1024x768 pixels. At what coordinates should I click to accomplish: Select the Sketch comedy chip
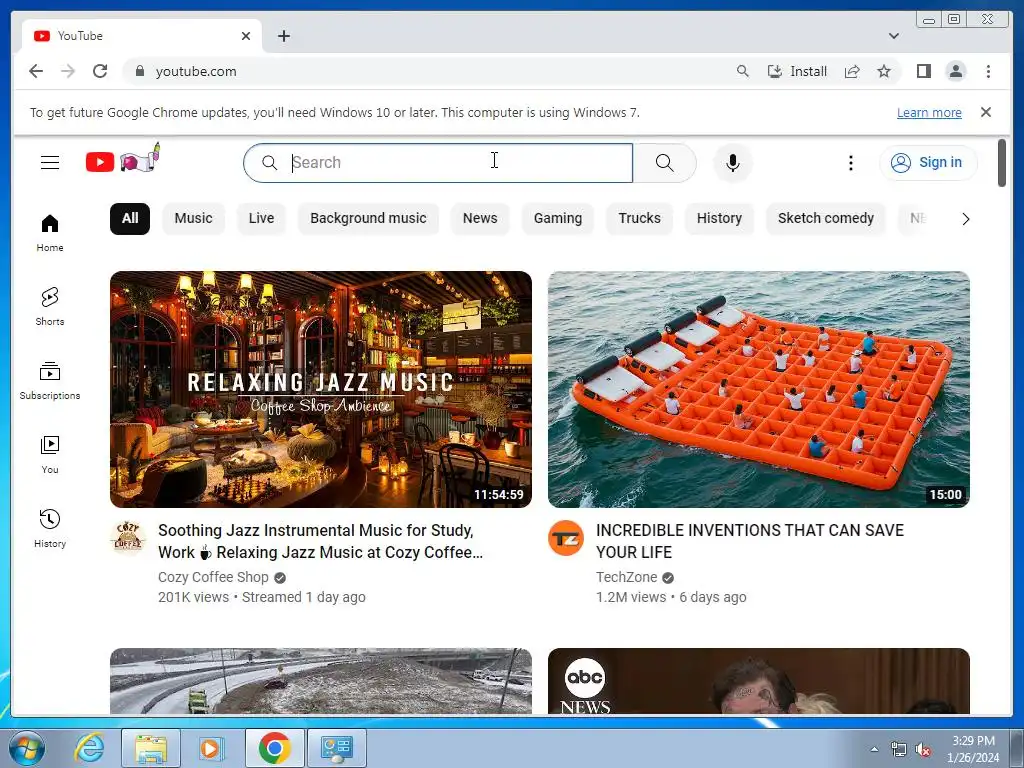(825, 218)
